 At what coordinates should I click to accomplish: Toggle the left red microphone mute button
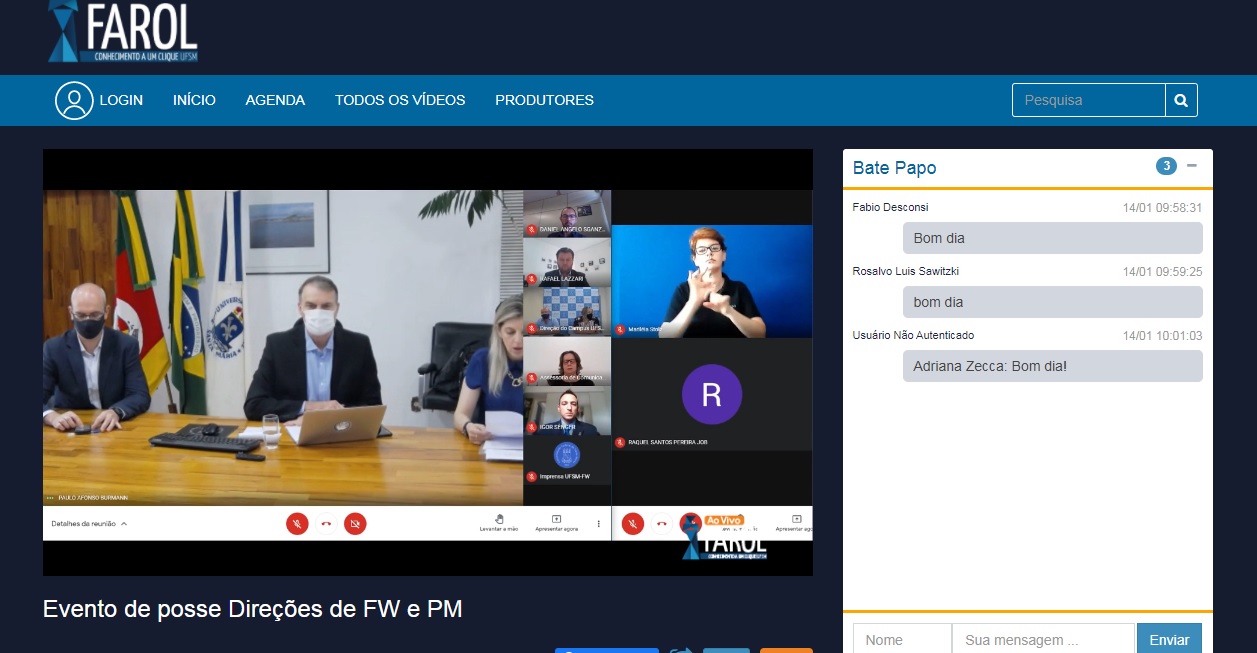[x=296, y=523]
